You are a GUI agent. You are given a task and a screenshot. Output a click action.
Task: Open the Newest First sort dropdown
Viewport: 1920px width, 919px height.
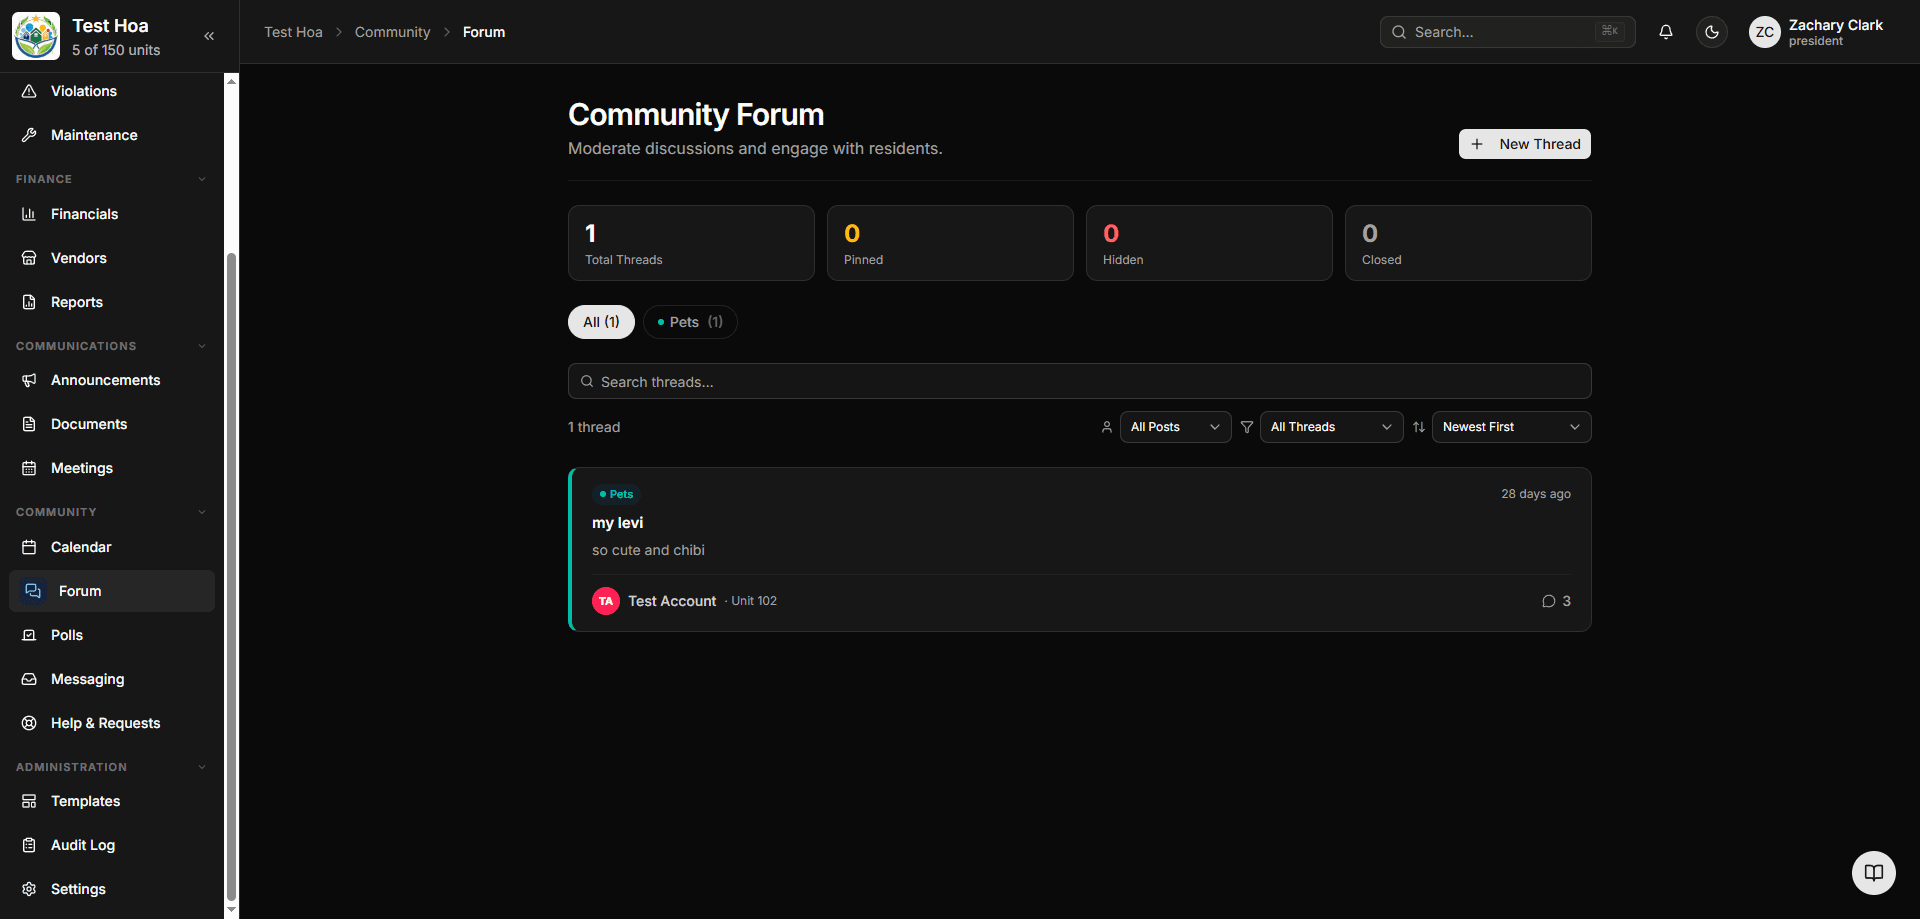[1512, 427]
